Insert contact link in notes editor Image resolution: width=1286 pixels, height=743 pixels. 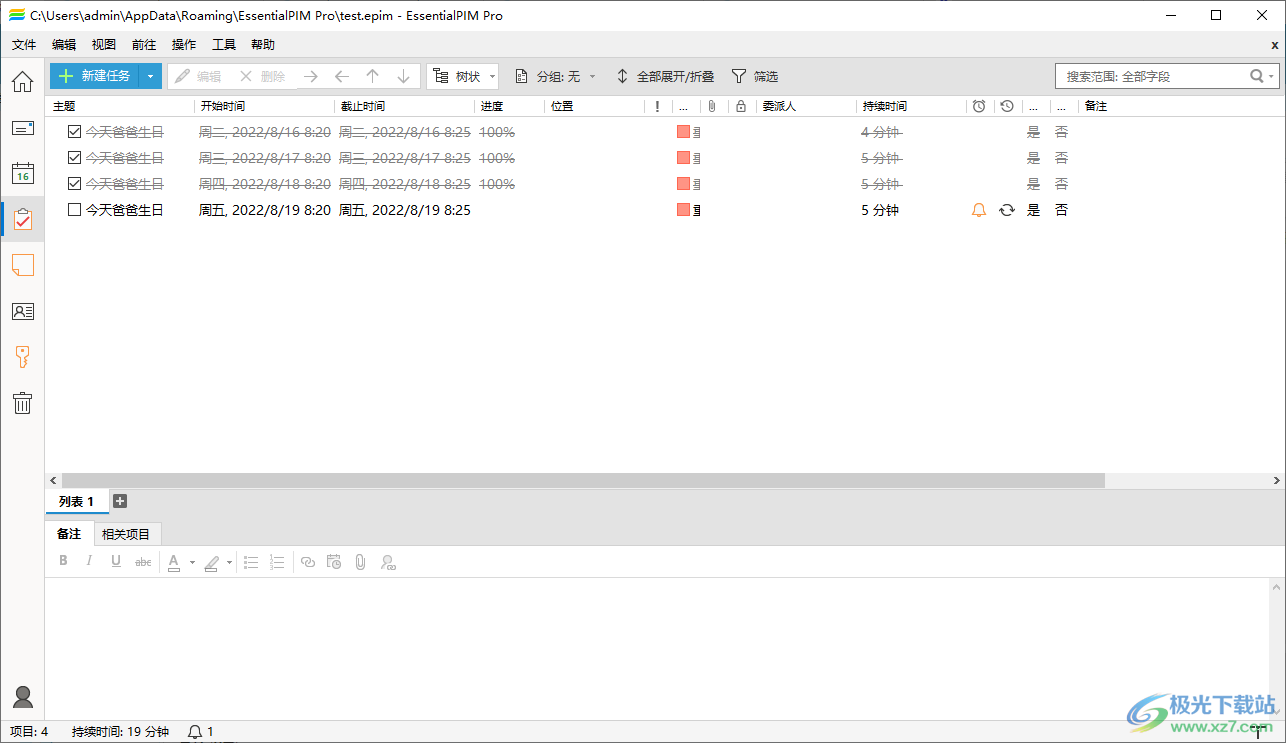[389, 562]
